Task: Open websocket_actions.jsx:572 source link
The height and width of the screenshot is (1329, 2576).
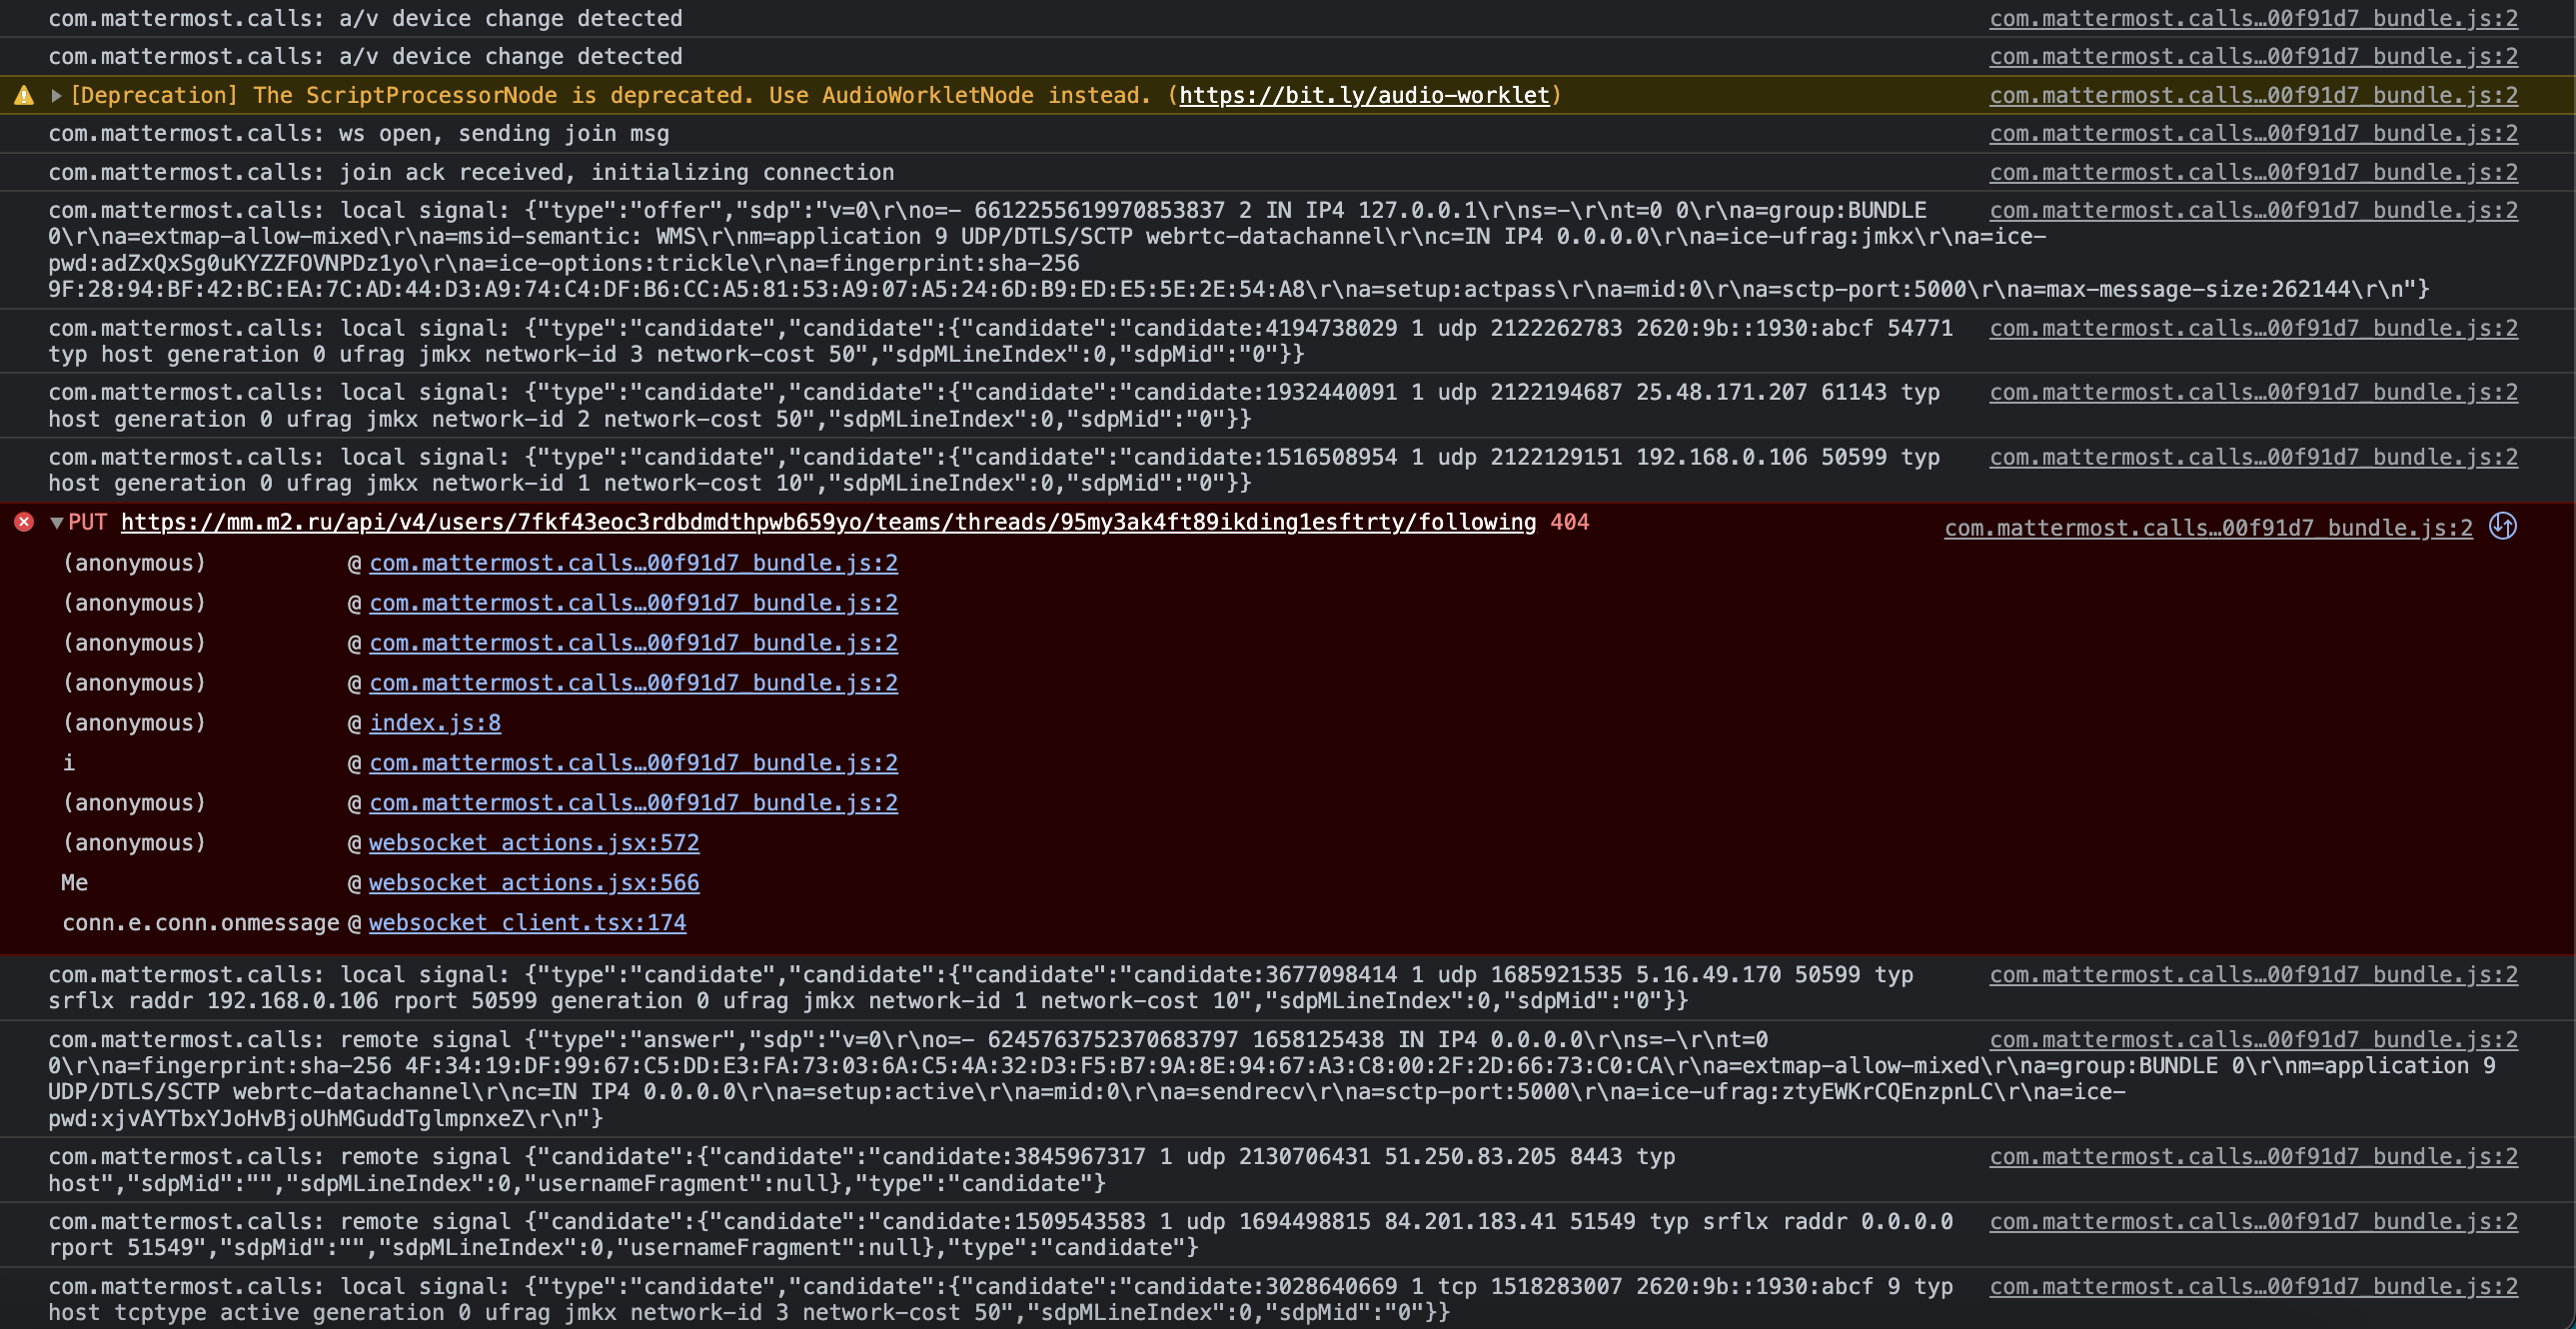Action: (534, 842)
